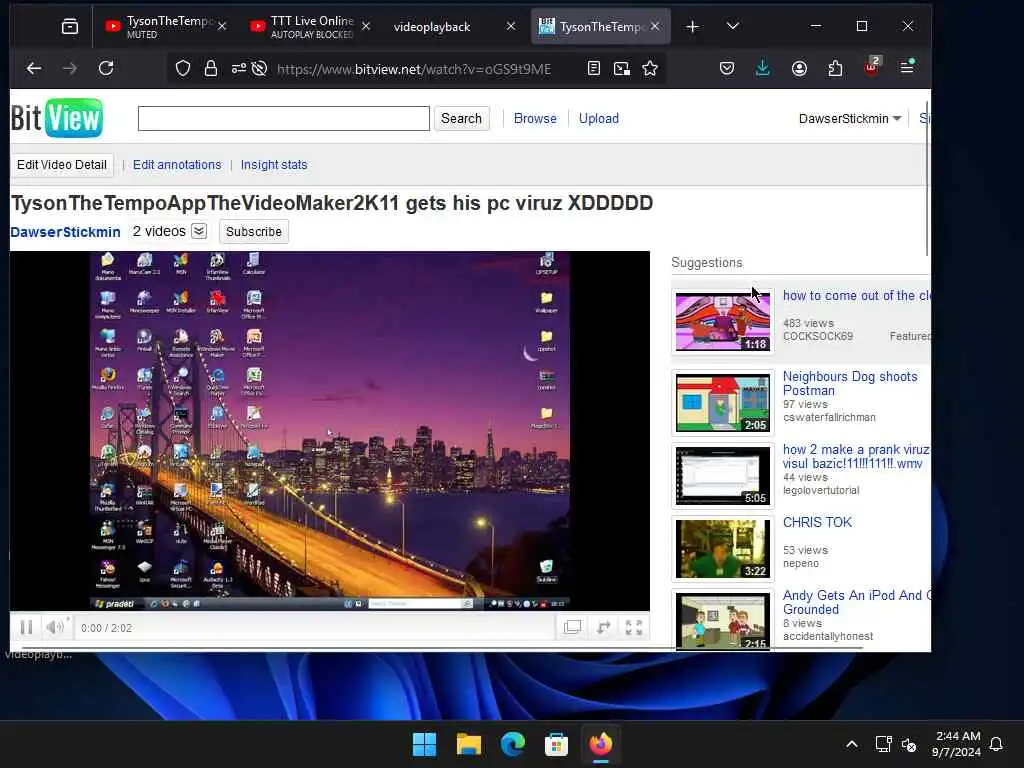
Task: Pause the video playback
Action: click(26, 628)
